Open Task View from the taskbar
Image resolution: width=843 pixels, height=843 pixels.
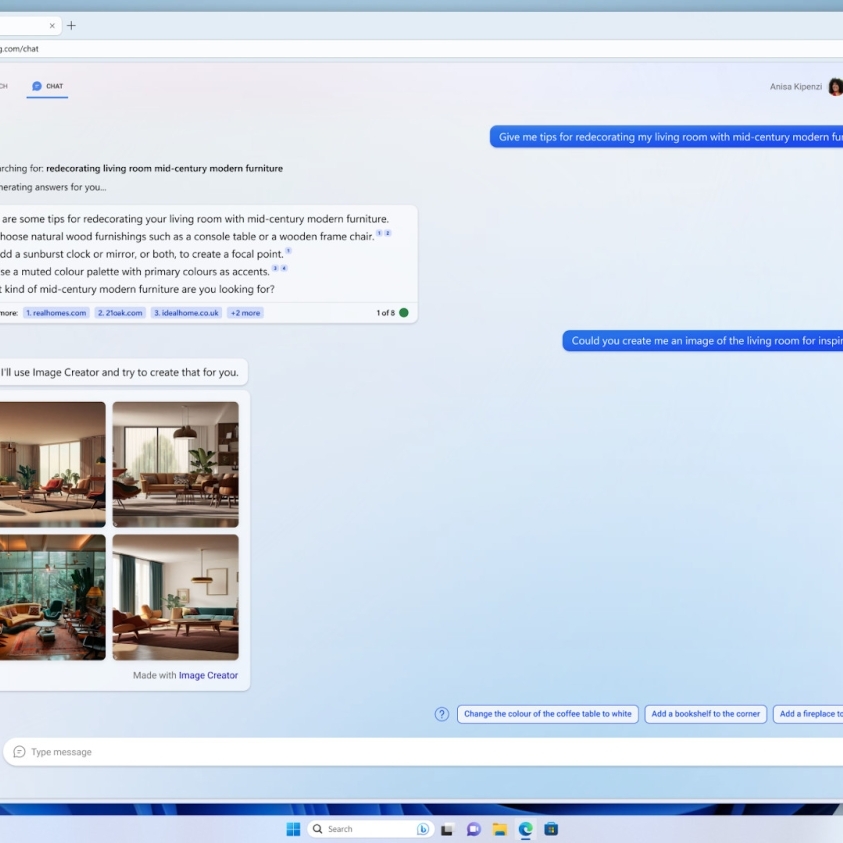click(448, 829)
